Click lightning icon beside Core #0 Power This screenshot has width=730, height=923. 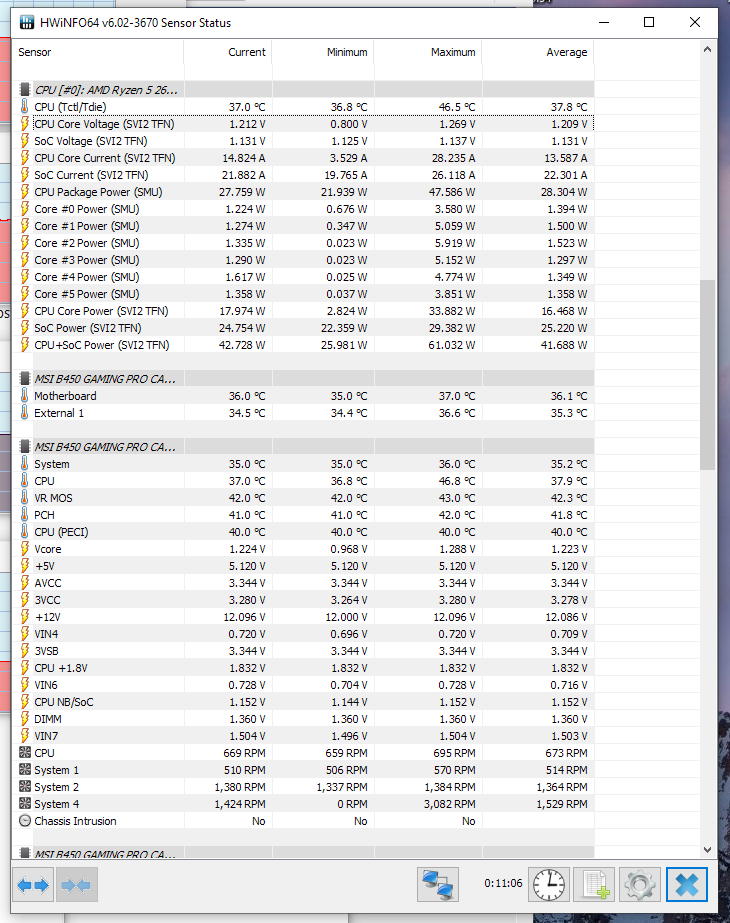(x=25, y=209)
